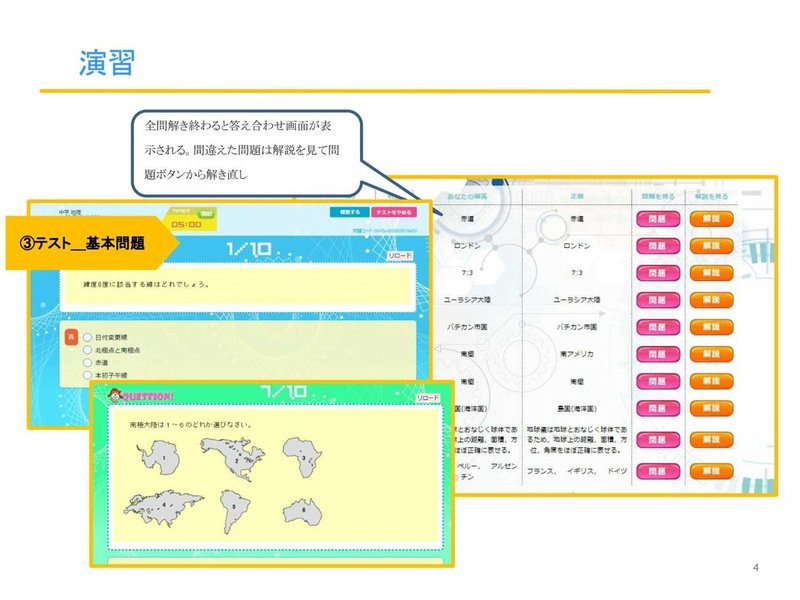The height and width of the screenshot is (600, 800).
Task: Select 赤道 radio button in the quiz
Action: click(x=87, y=363)
